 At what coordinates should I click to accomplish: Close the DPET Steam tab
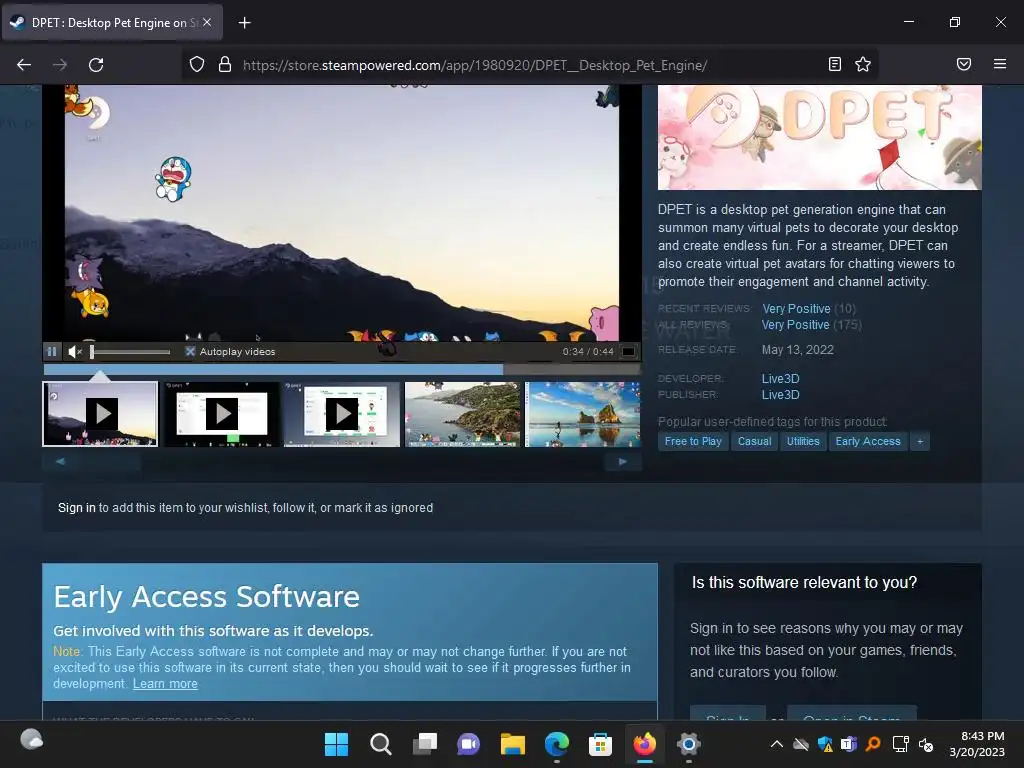(207, 22)
